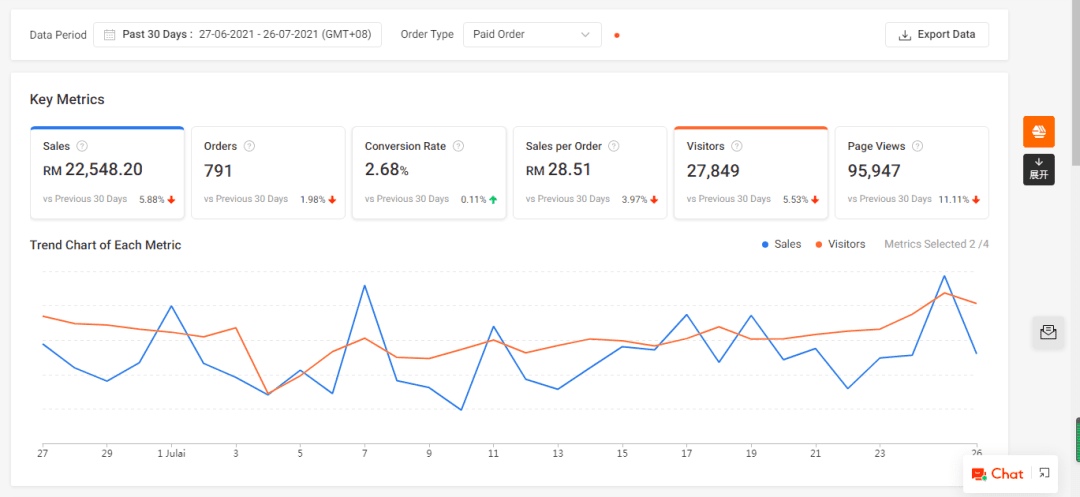Click the Conversion Rate help icon
The width and height of the screenshot is (1080, 497).
(458, 146)
